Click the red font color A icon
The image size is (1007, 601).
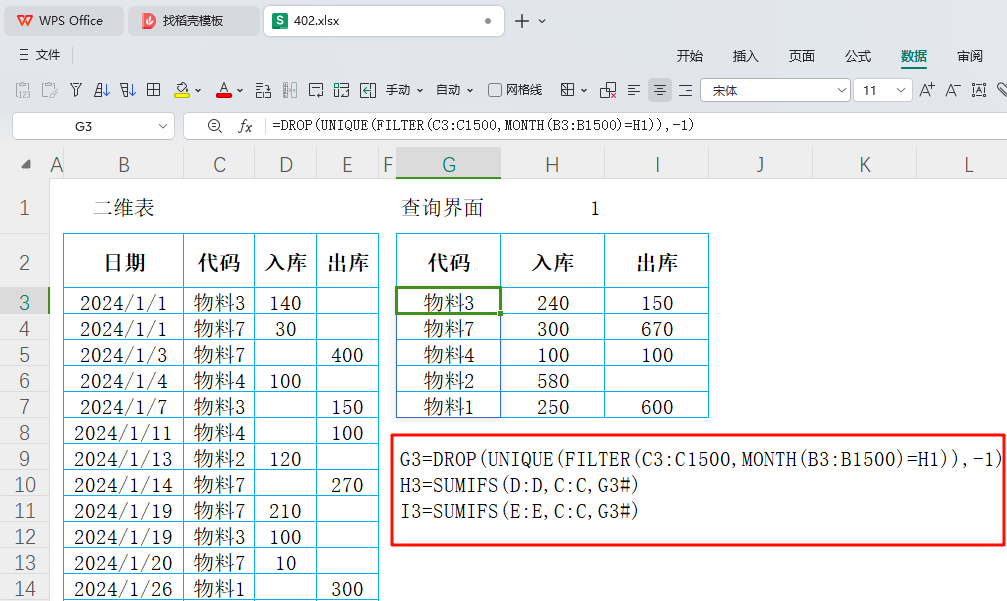(223, 90)
